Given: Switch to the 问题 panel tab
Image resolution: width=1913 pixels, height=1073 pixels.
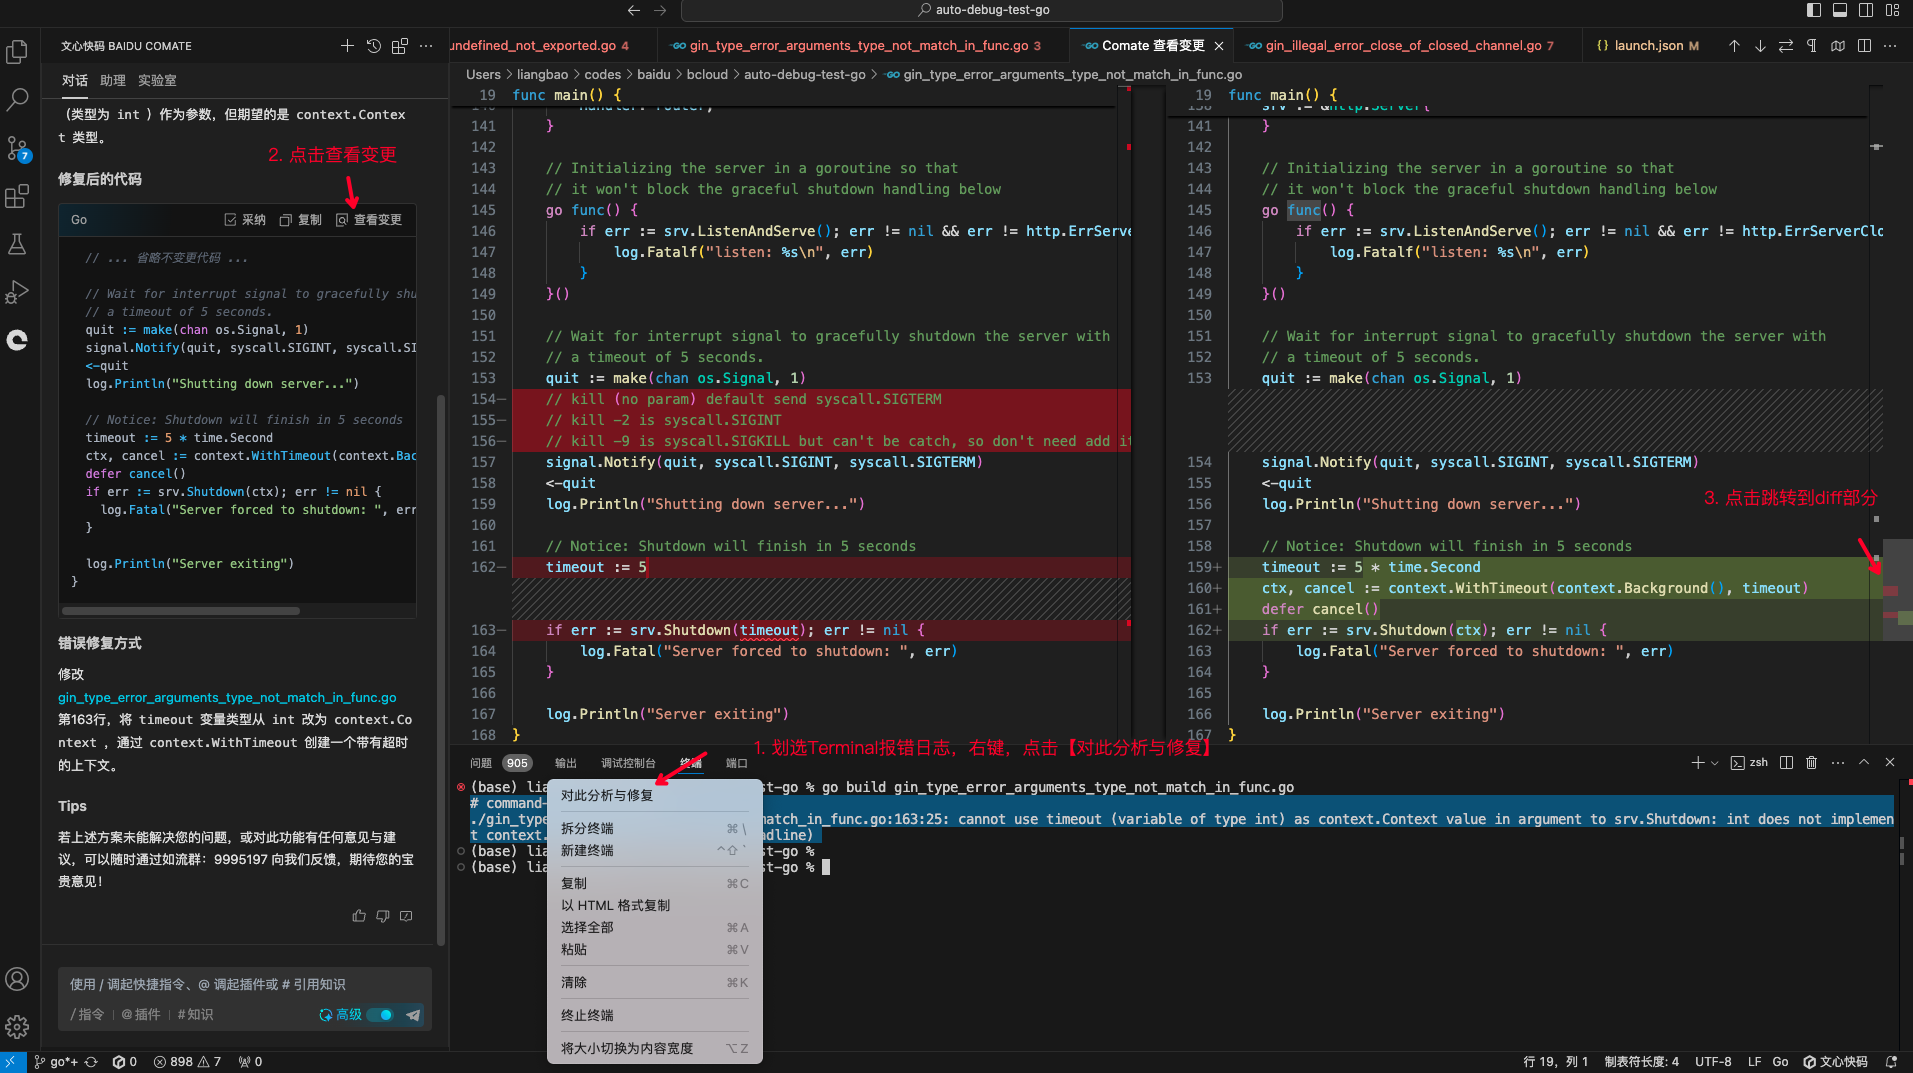Looking at the screenshot, I should click(x=481, y=763).
